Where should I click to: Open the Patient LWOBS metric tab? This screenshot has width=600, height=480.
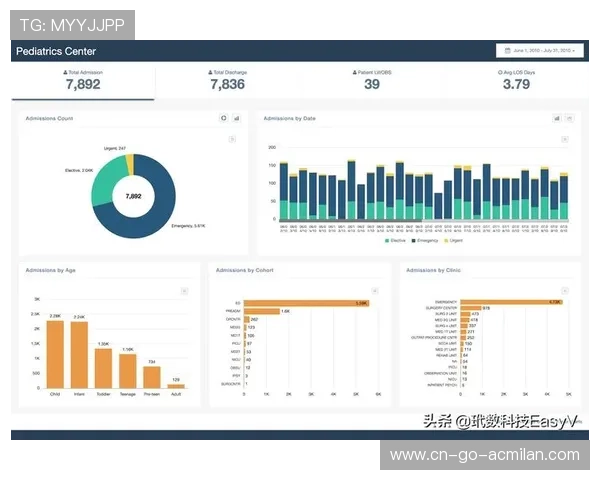pos(371,81)
